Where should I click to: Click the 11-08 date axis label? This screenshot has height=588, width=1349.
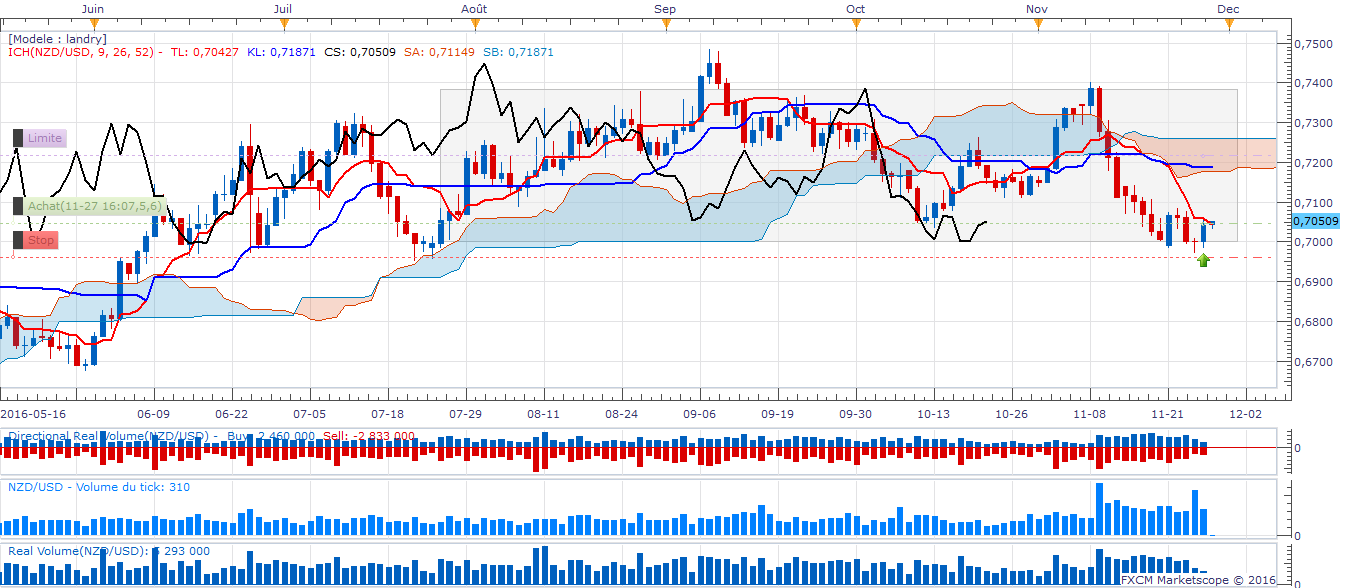1089,414
